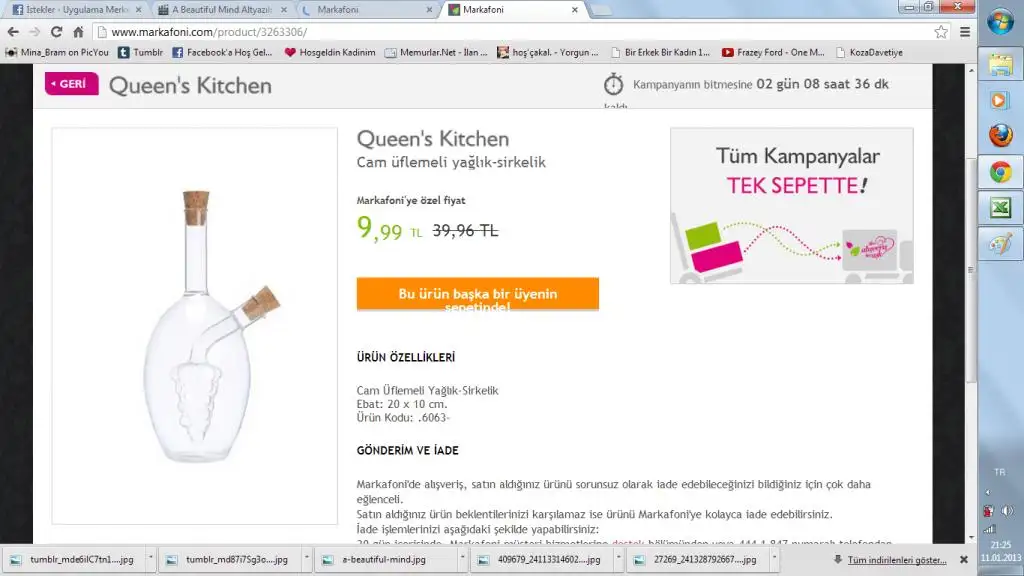Click the Tüm Kampanyalar Tek Sepette banner
Viewport: 1024px width, 576px height.
coord(792,206)
